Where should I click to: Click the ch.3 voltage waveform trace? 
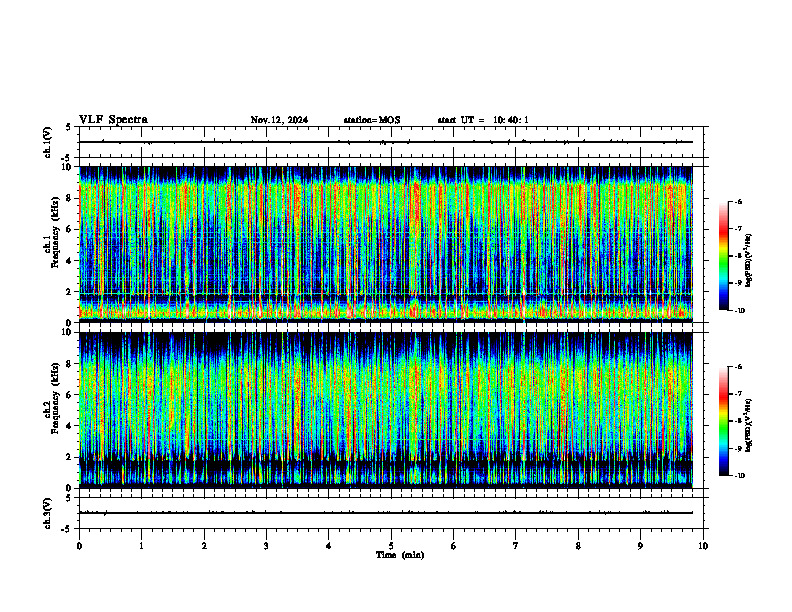point(386,513)
